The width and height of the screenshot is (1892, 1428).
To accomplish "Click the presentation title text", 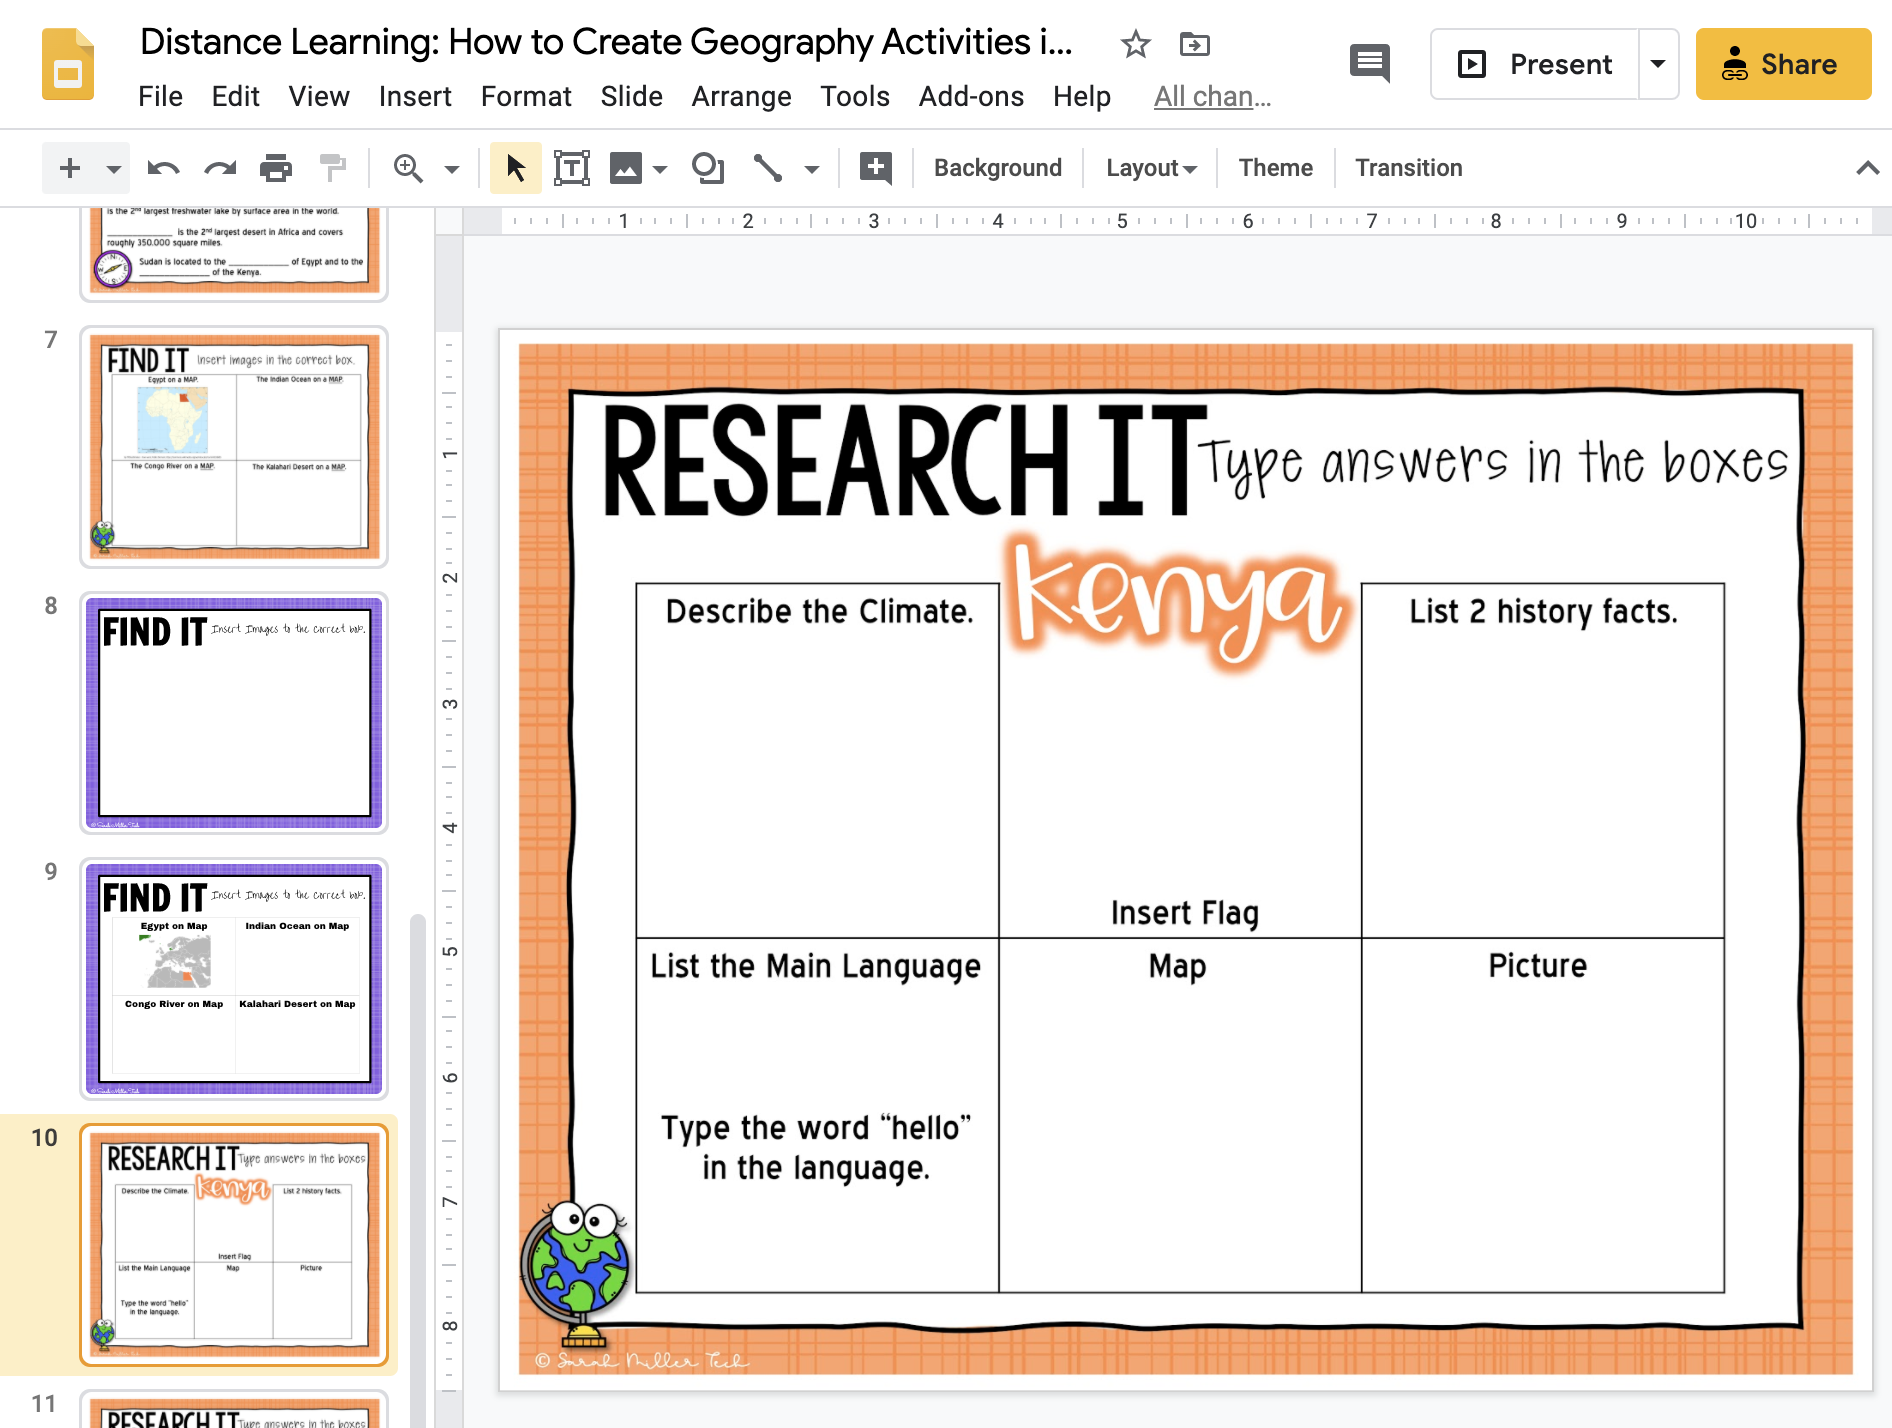I will click(x=606, y=42).
